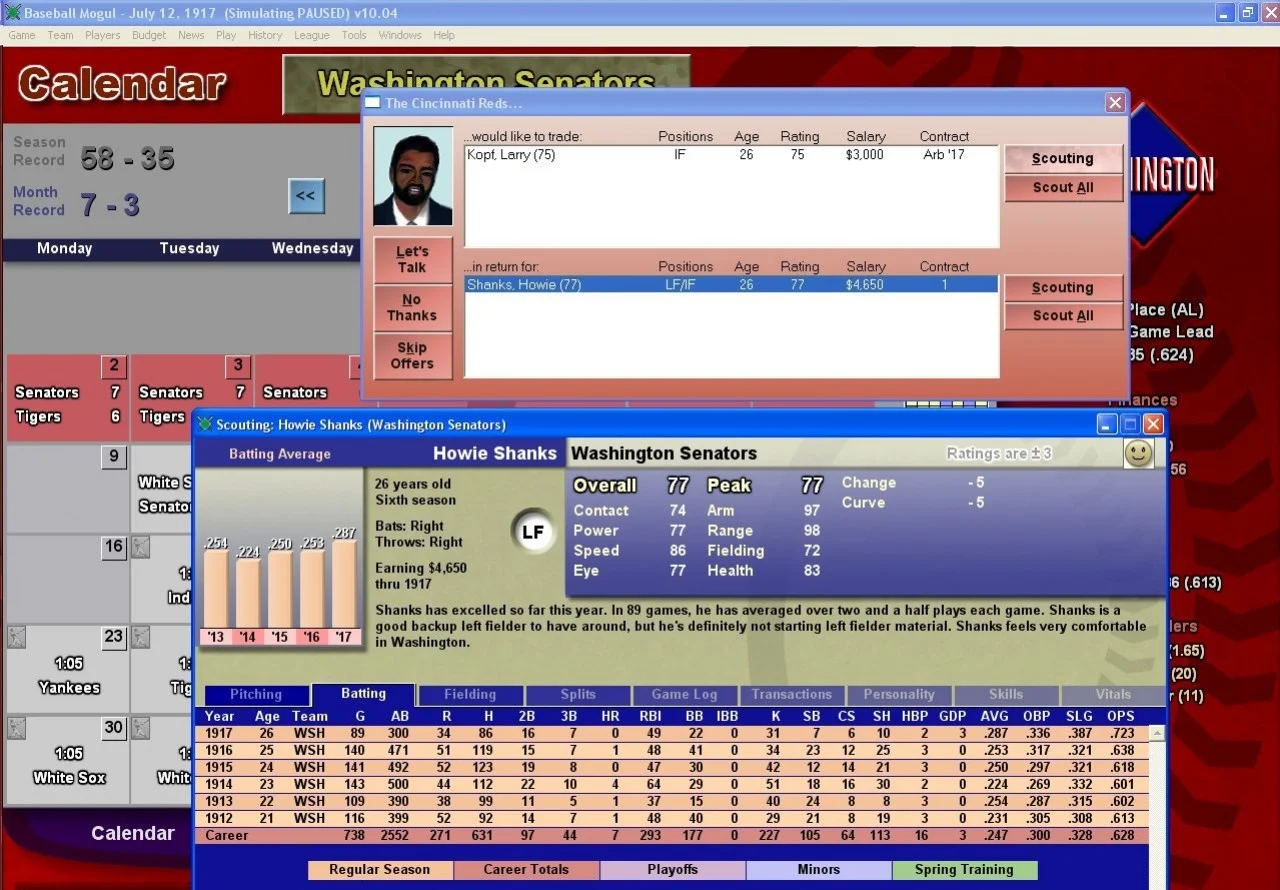Click the Scouting window title icon
1280x890 pixels.
(x=205, y=424)
